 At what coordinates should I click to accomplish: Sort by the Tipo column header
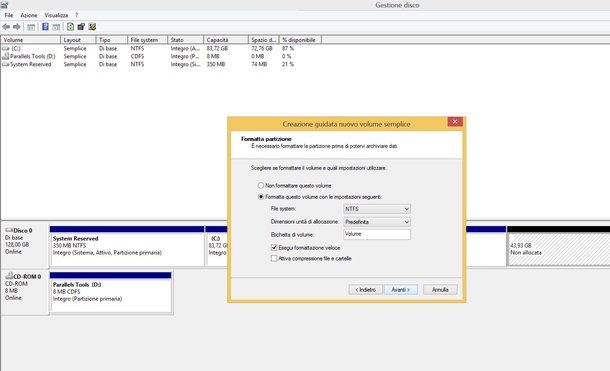pyautogui.click(x=112, y=40)
